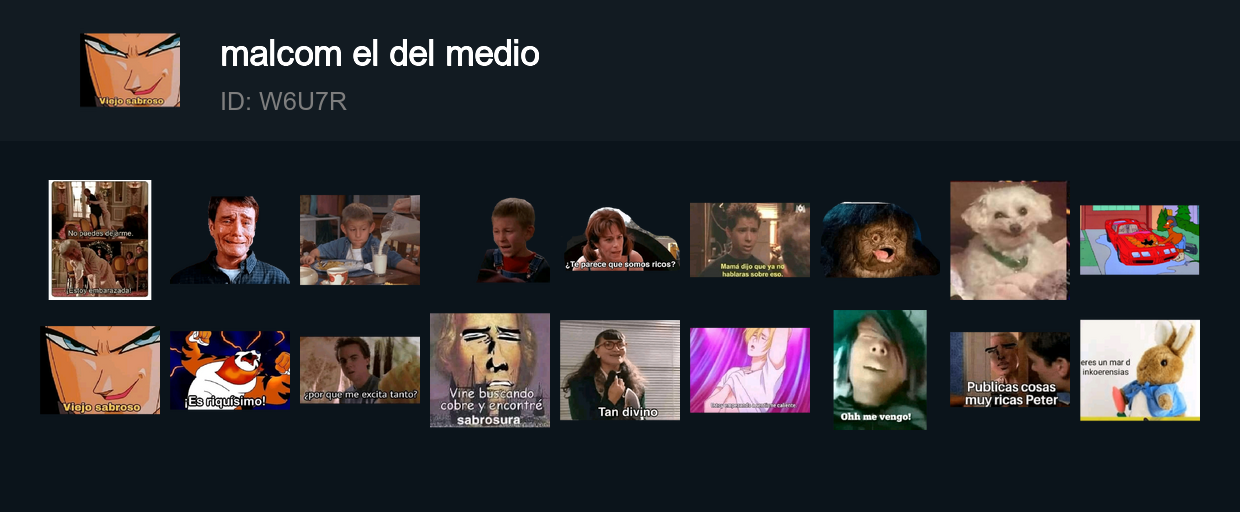Click the stuffed bunny 'inkoerensias' sticker
1240x512 pixels.
click(x=1140, y=370)
